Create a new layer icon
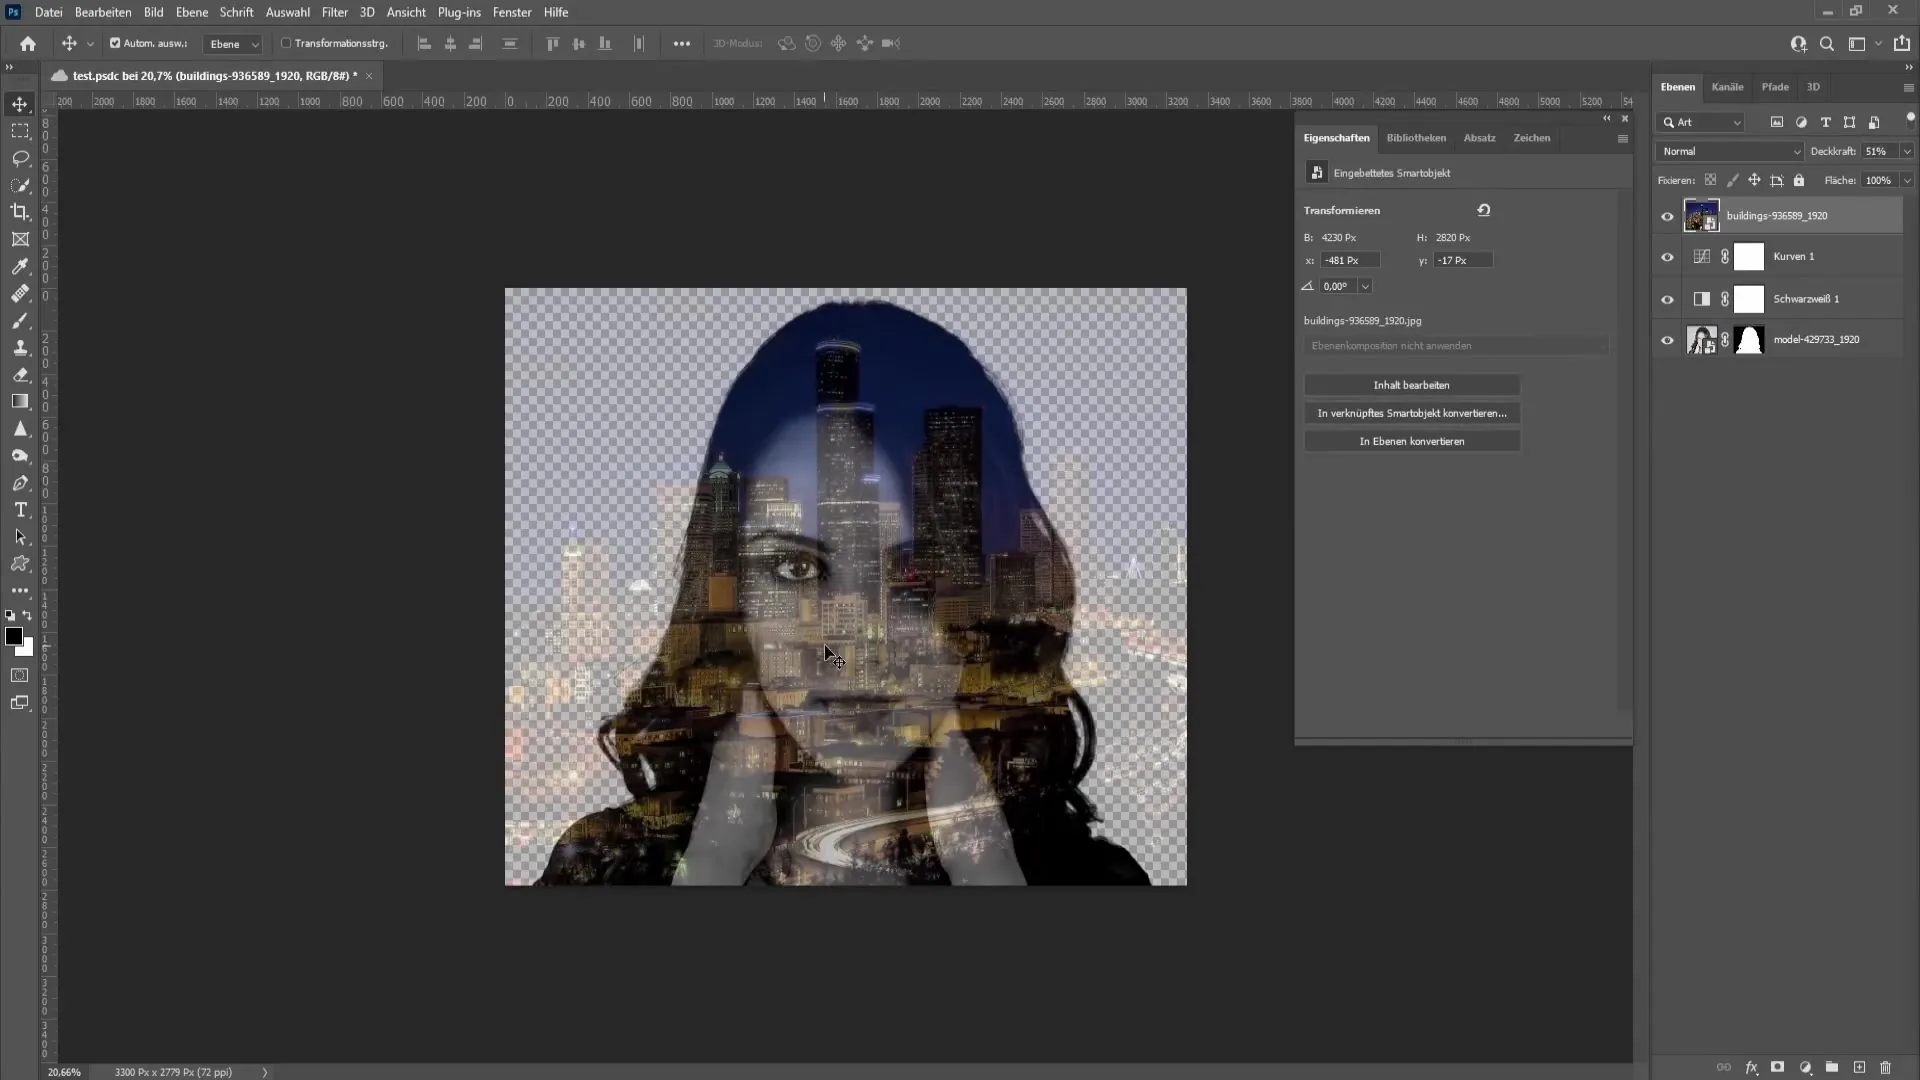Screen dimensions: 1920x1080 point(1859,1068)
